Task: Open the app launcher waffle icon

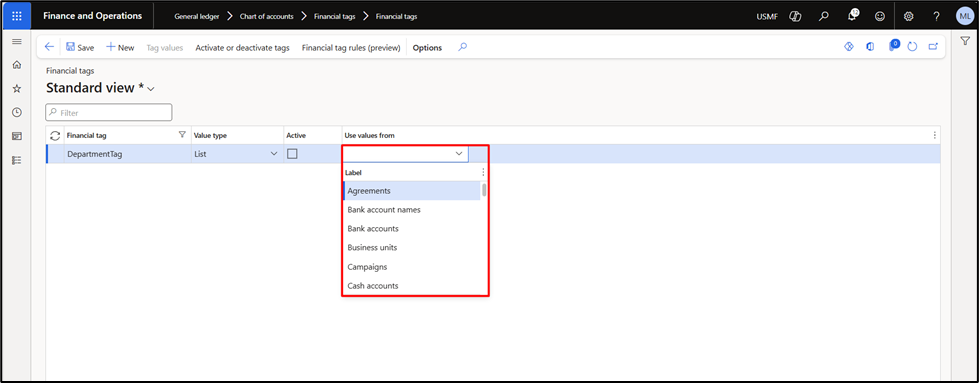Action: [x=16, y=16]
